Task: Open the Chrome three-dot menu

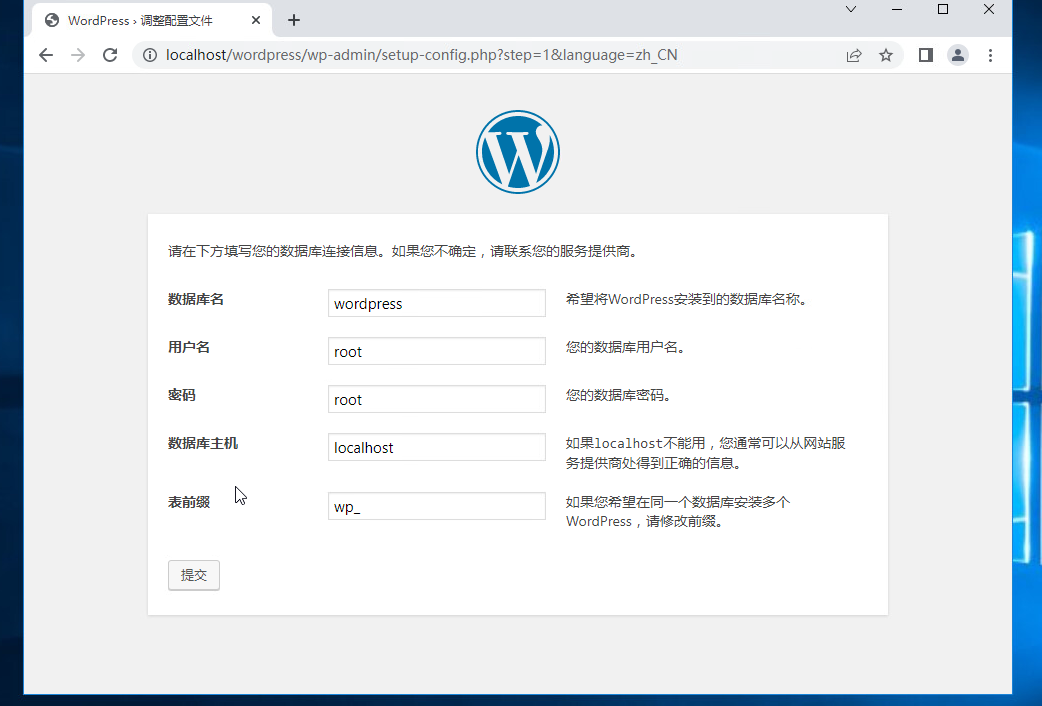Action: pyautogui.click(x=990, y=55)
